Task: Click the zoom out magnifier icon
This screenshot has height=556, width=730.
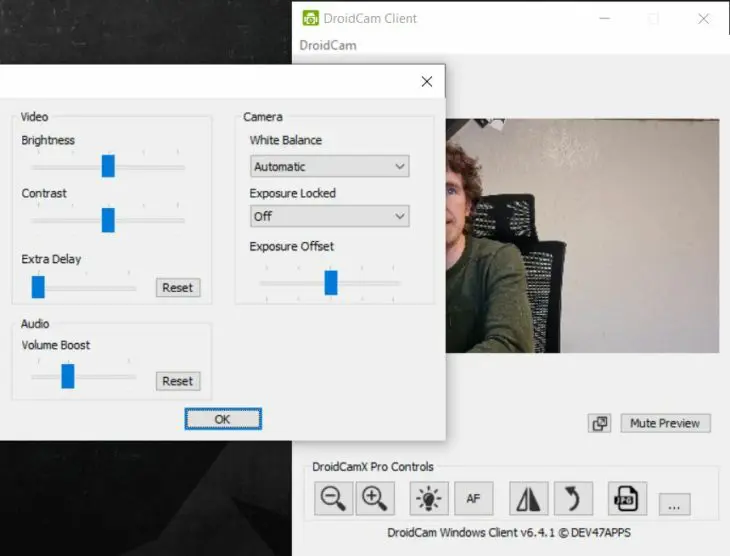Action: pos(333,498)
